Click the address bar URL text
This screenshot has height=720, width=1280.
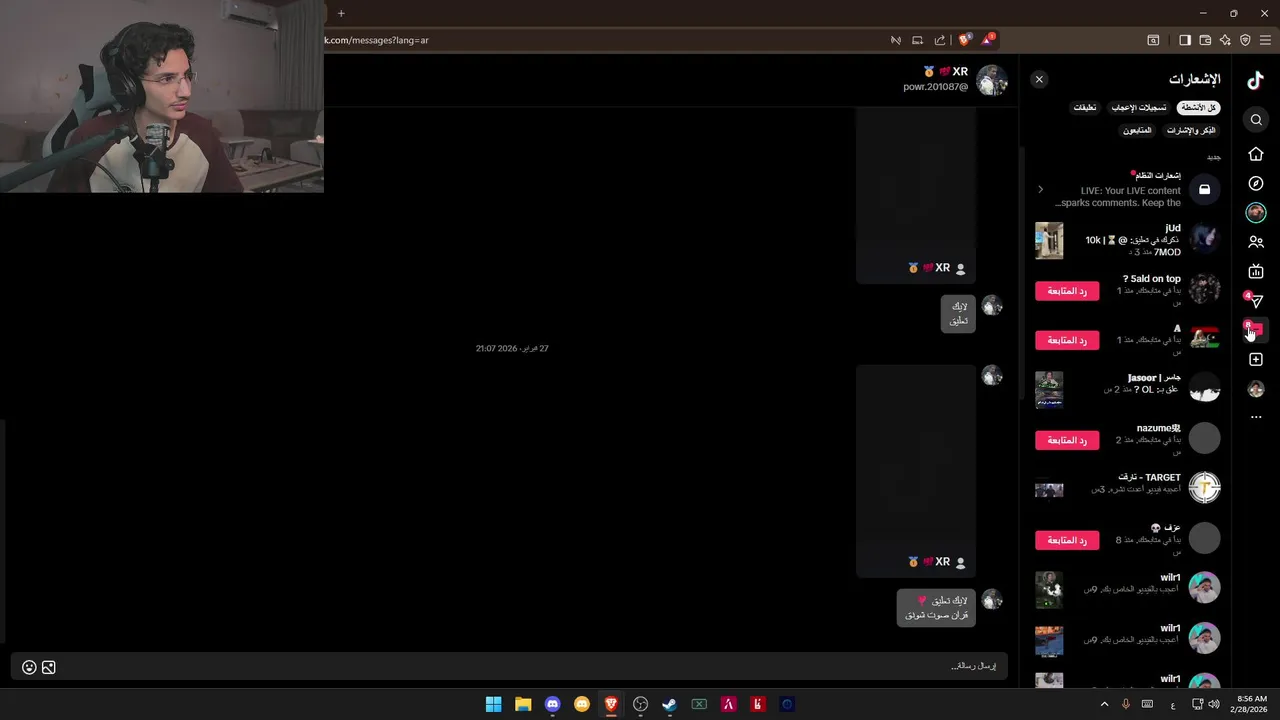tap(377, 40)
